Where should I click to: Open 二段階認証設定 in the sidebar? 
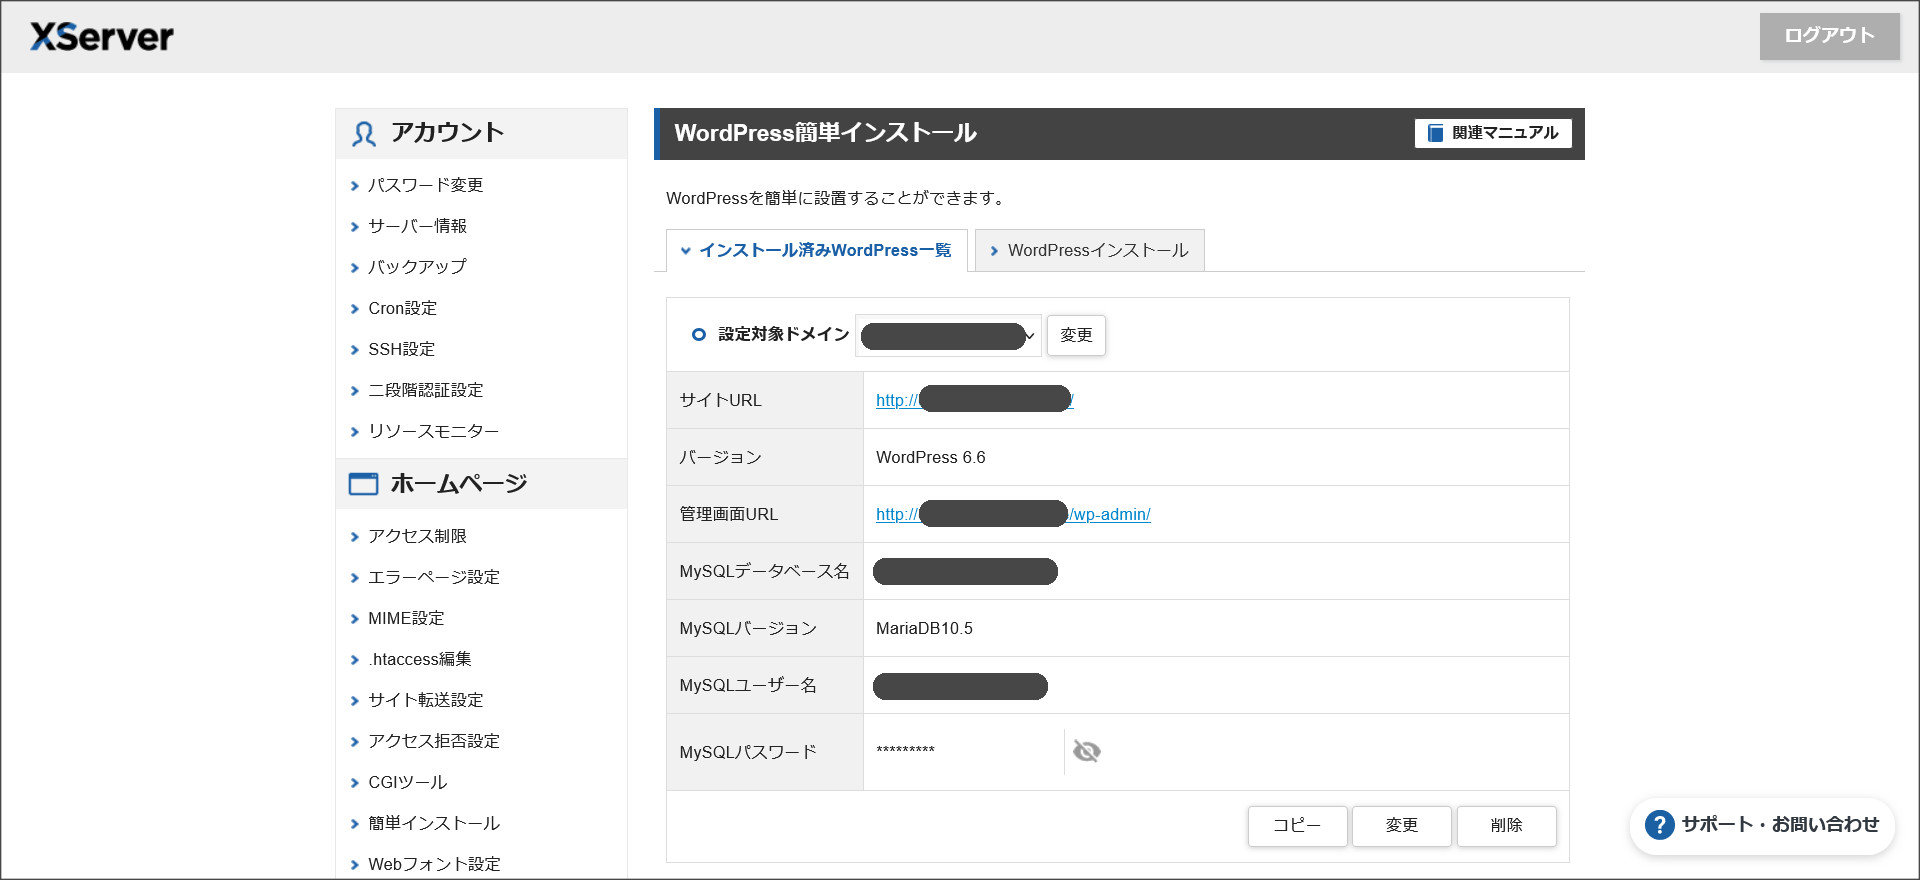(425, 390)
